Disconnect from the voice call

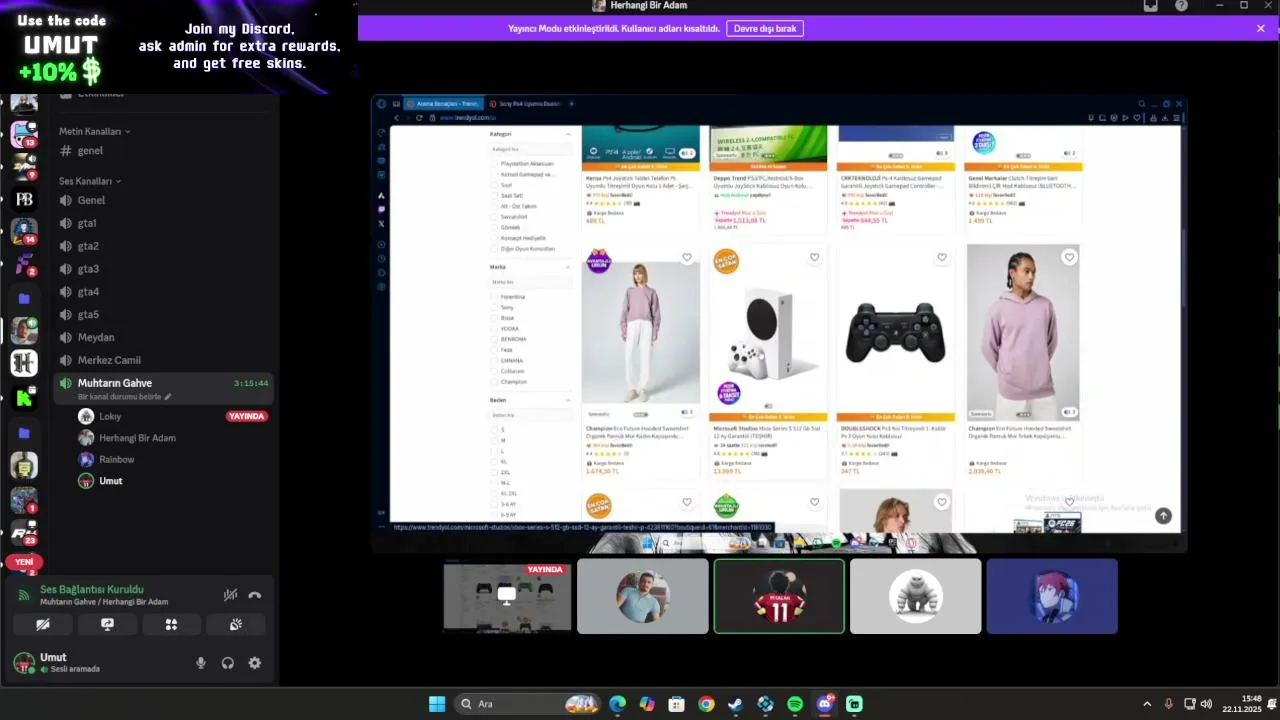[x=255, y=595]
